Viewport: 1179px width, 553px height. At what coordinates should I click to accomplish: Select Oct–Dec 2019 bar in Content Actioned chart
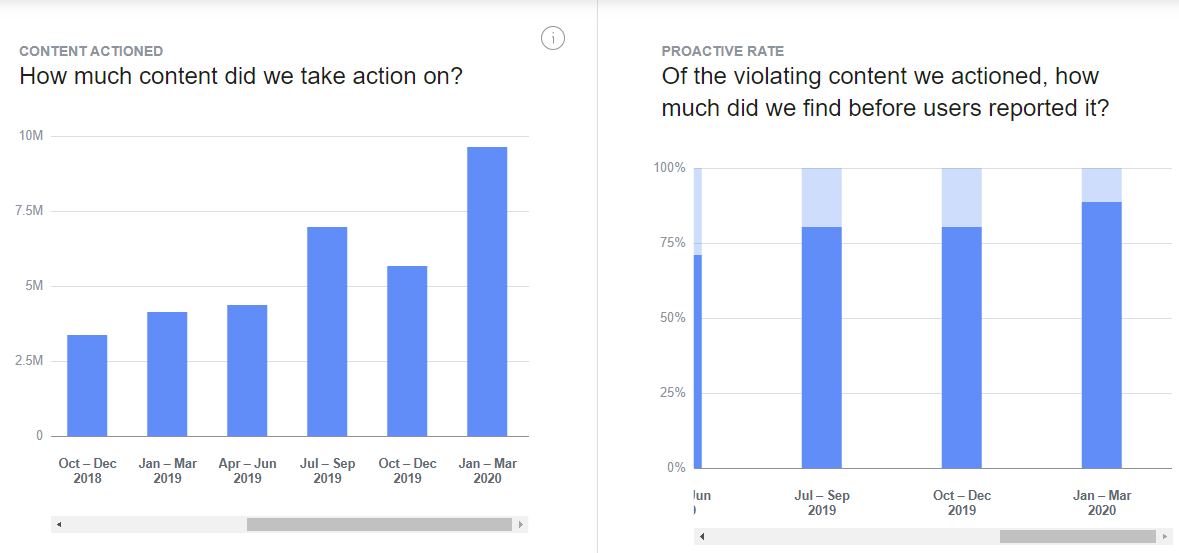[407, 351]
